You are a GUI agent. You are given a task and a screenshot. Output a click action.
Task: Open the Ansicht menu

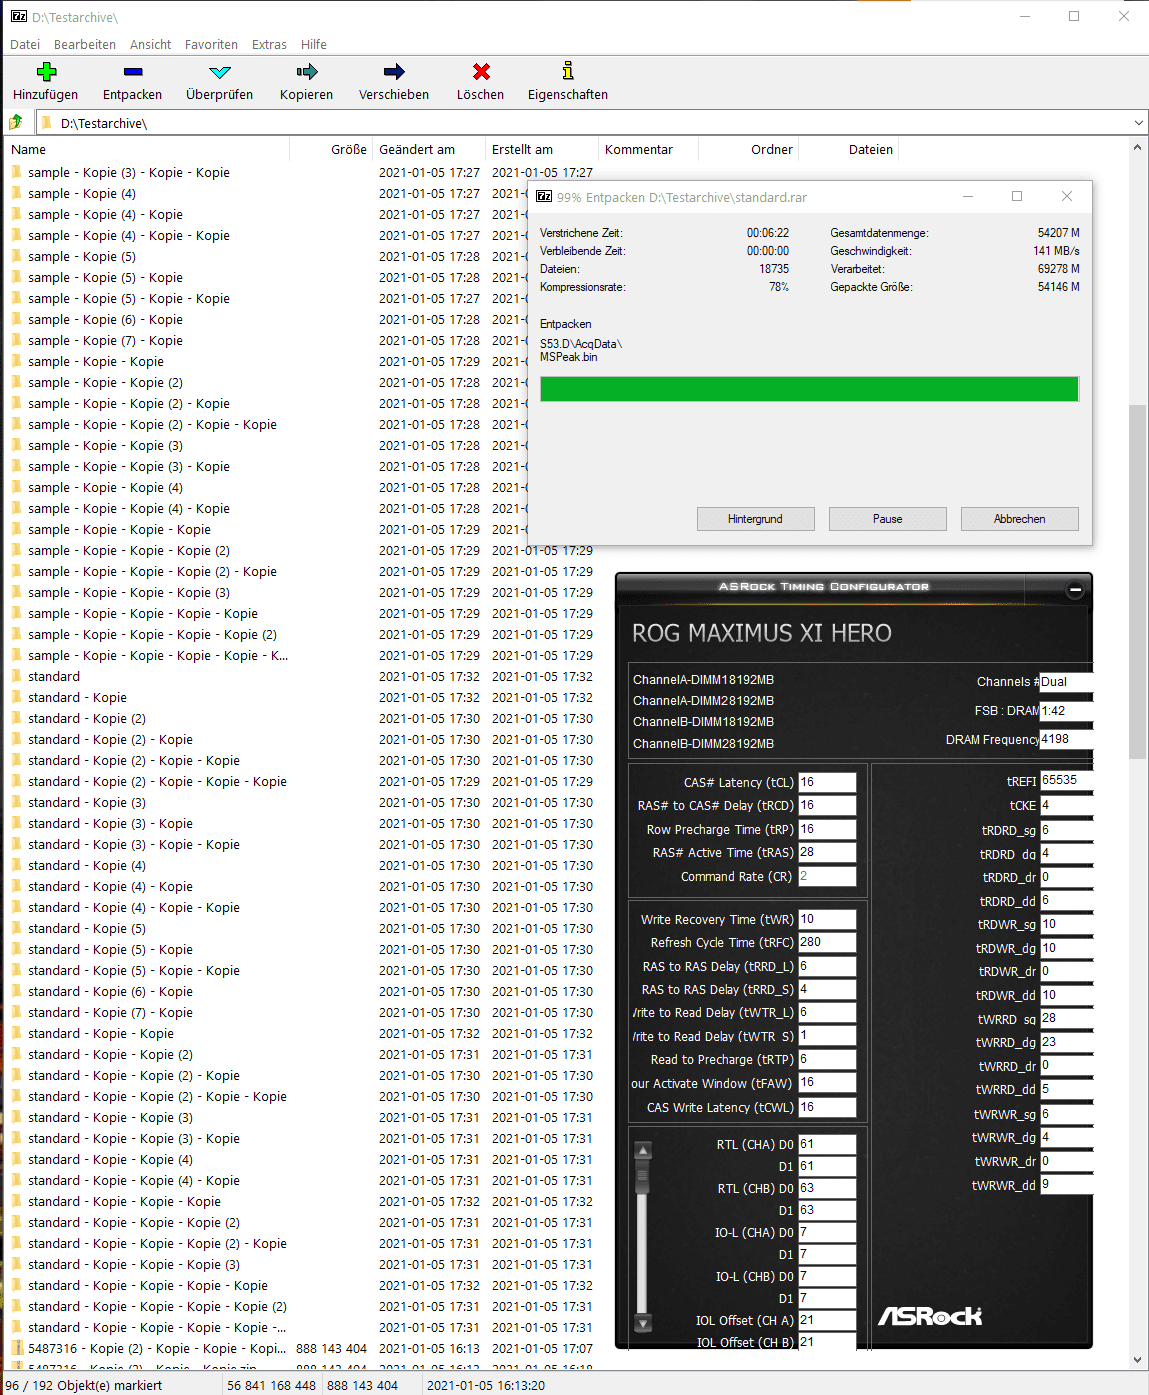(x=150, y=44)
